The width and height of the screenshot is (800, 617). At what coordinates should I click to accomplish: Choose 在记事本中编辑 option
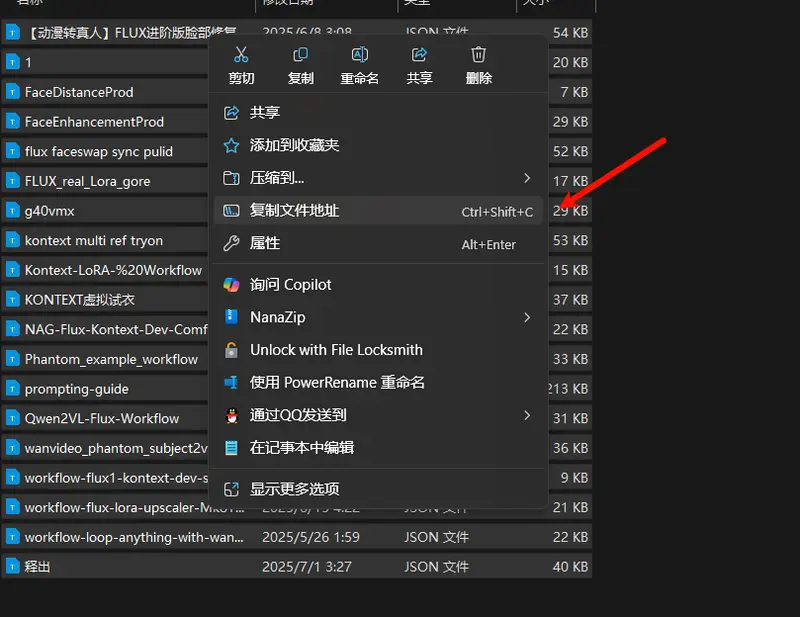point(378,448)
